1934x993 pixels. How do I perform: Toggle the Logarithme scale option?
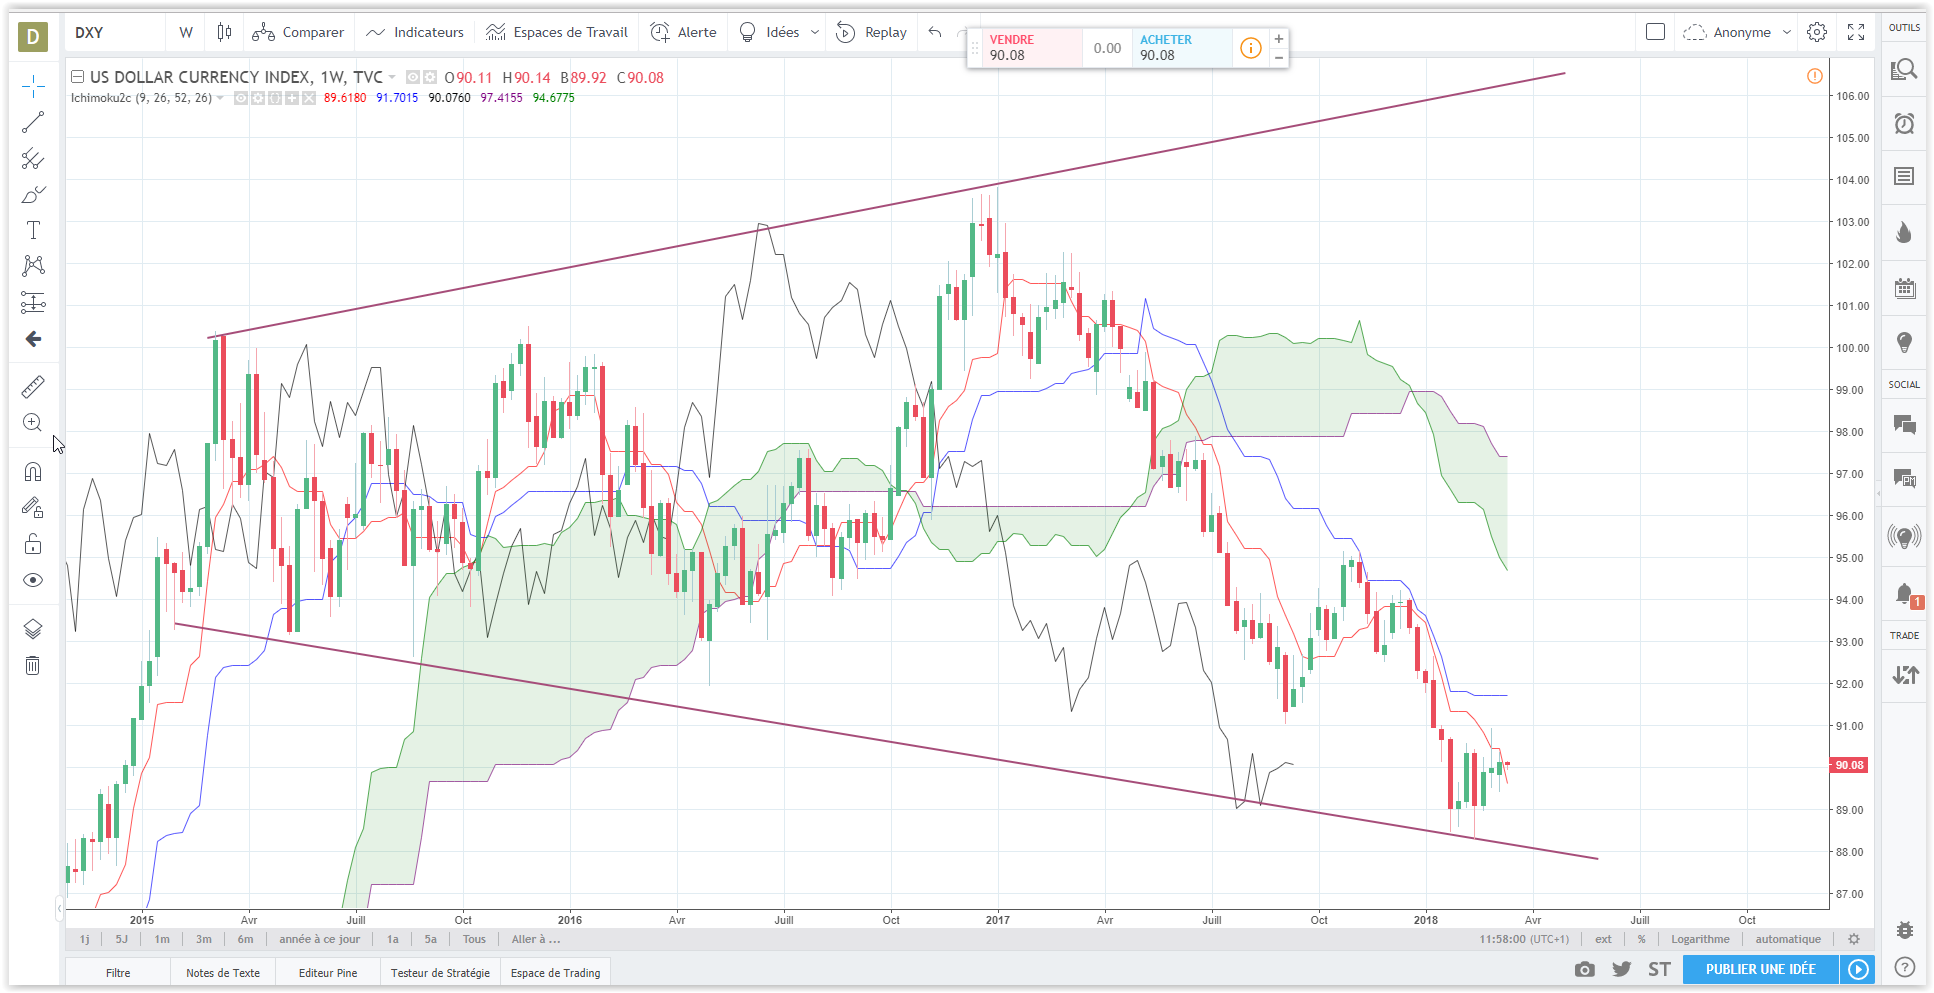pos(1699,939)
